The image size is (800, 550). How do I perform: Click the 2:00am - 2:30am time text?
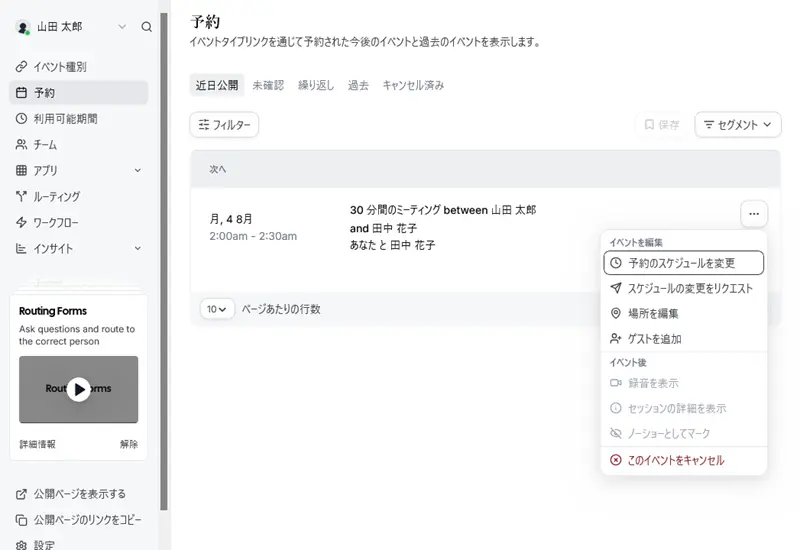tap(253, 236)
